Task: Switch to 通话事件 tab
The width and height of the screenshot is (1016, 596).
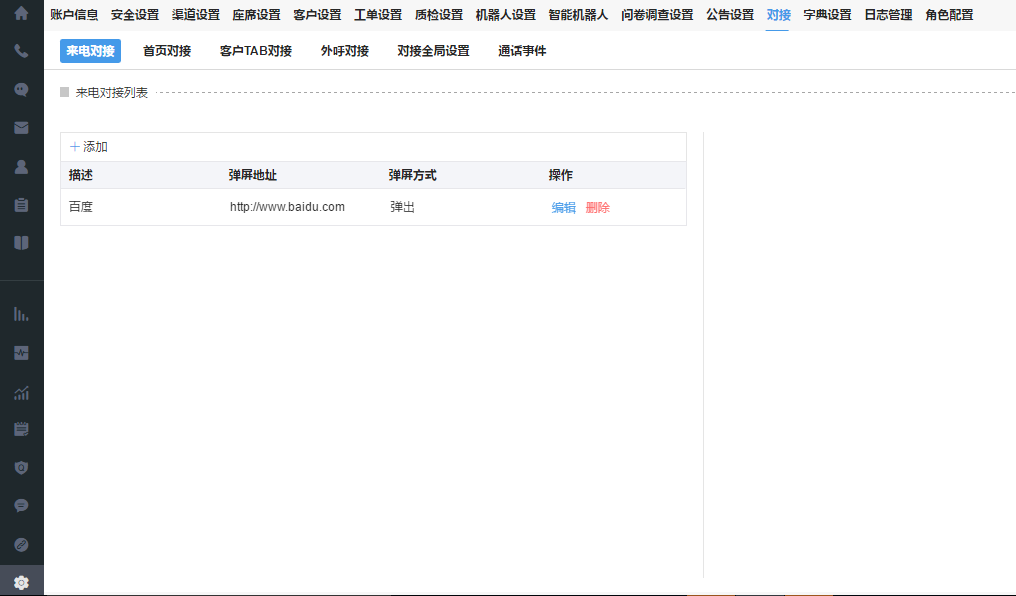Action: point(522,51)
